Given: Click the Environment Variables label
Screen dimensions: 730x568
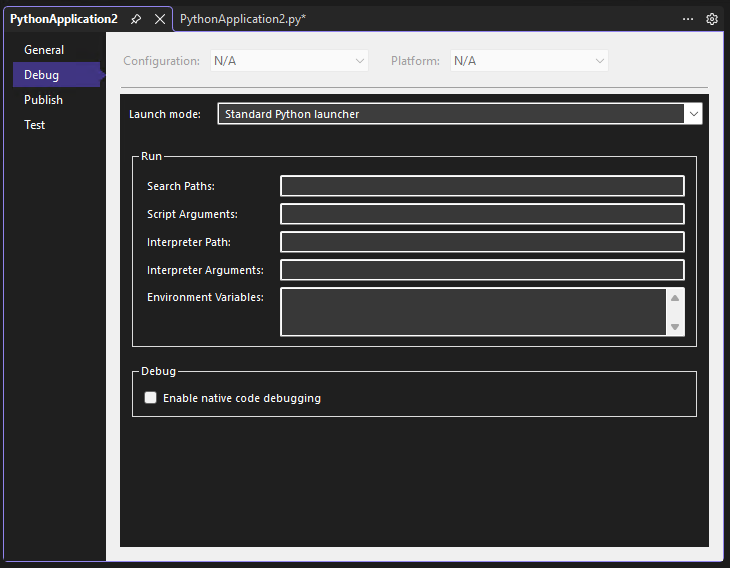Looking at the screenshot, I should (205, 297).
